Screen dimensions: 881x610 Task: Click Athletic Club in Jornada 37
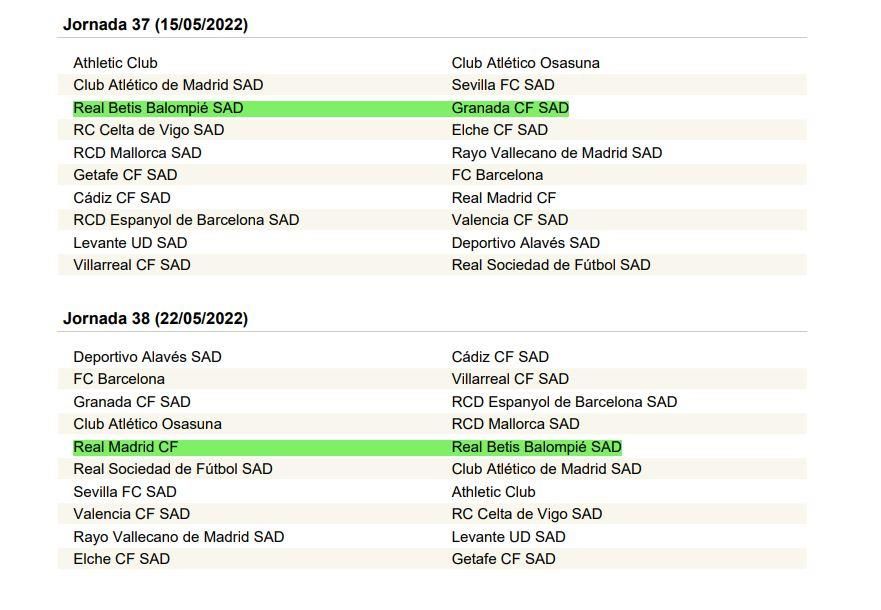click(x=115, y=63)
